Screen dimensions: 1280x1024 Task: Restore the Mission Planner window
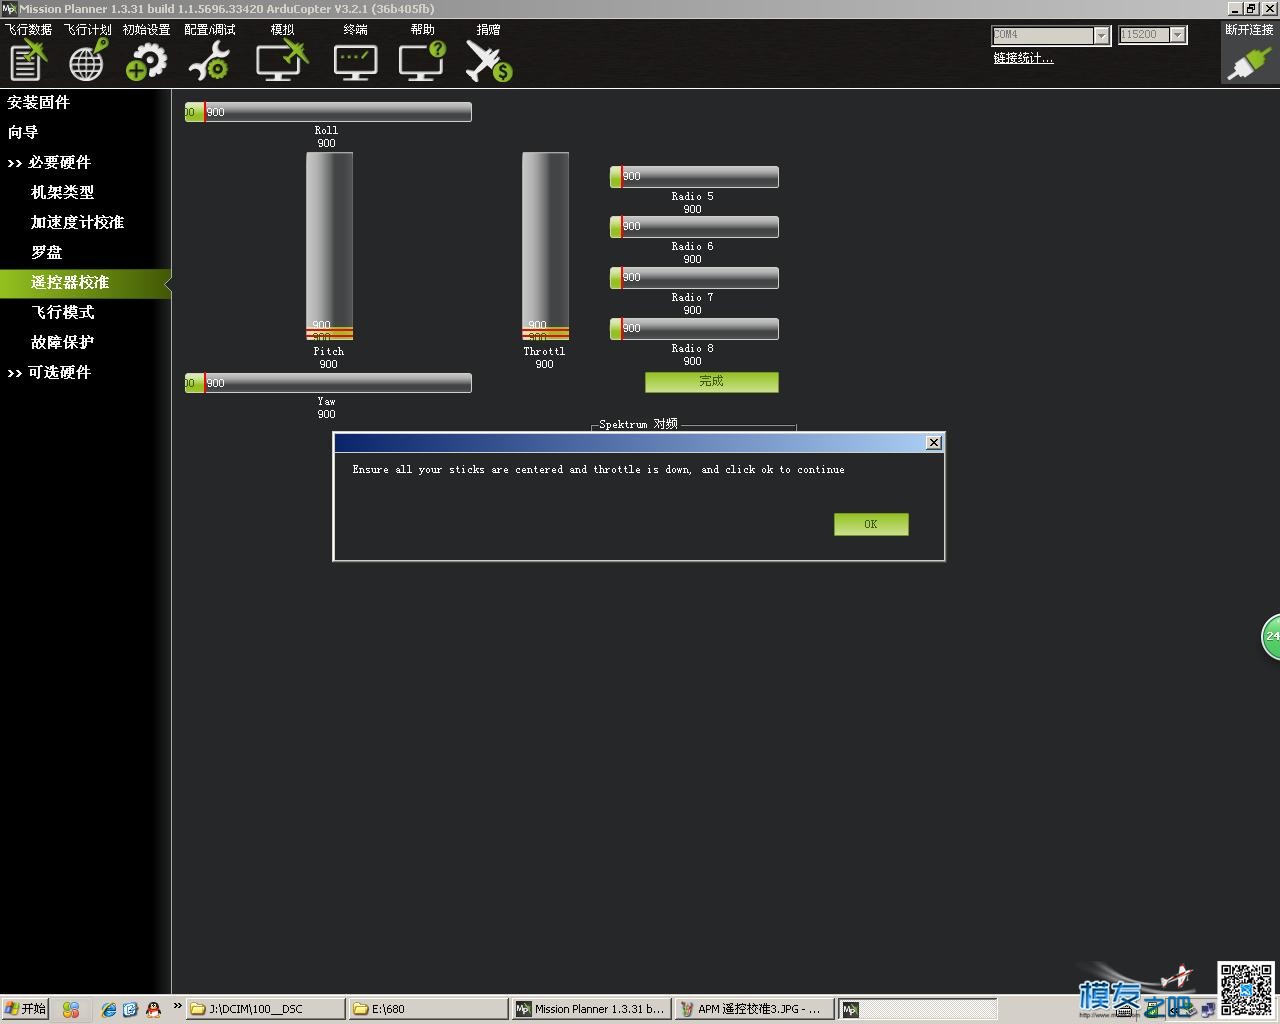tap(1250, 8)
